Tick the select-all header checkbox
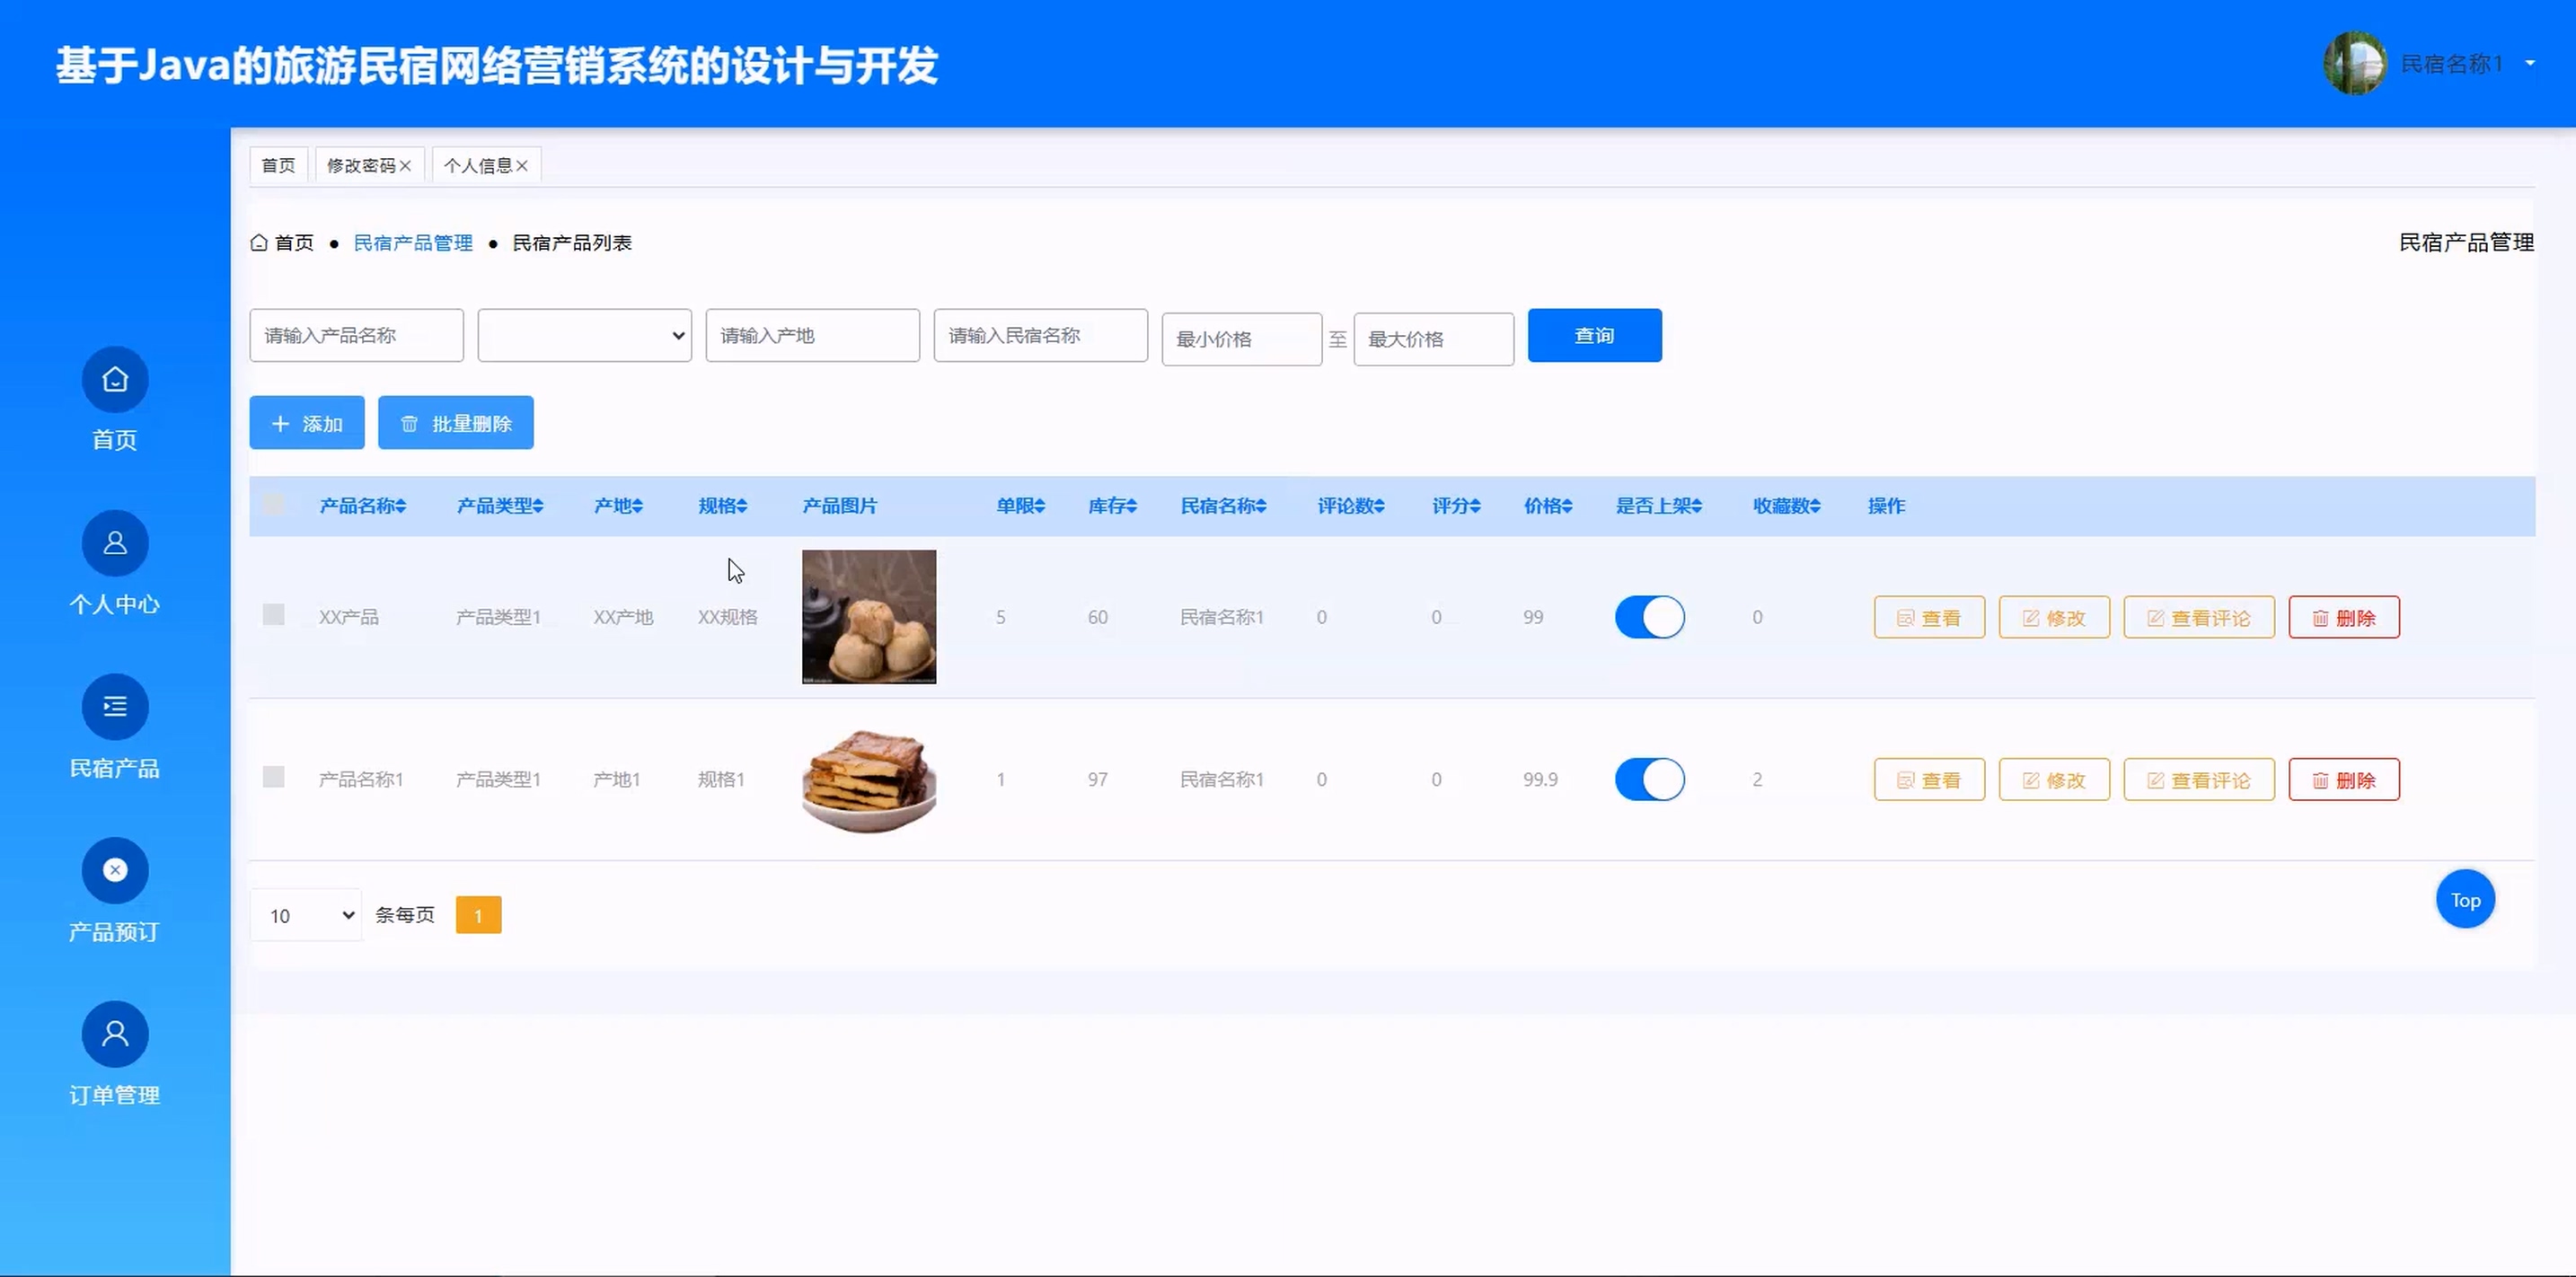2576x1277 pixels. [273, 505]
